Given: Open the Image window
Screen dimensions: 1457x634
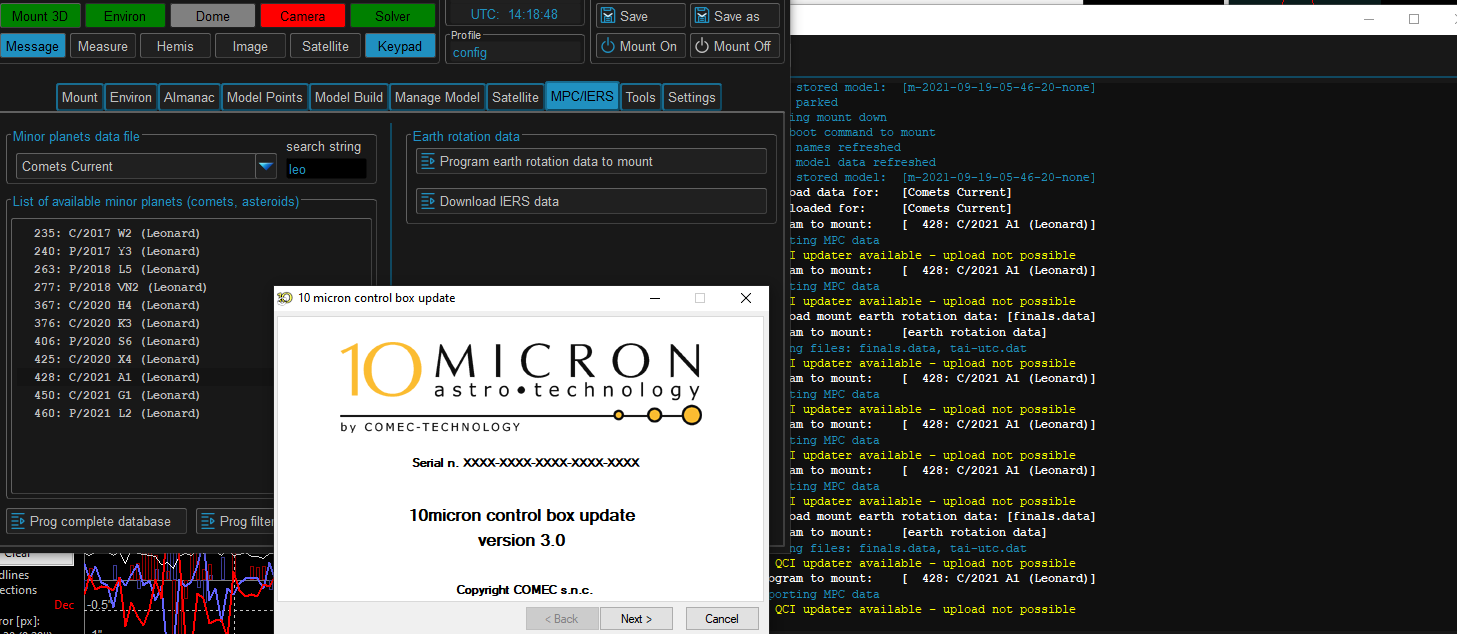Looking at the screenshot, I should (250, 46).
